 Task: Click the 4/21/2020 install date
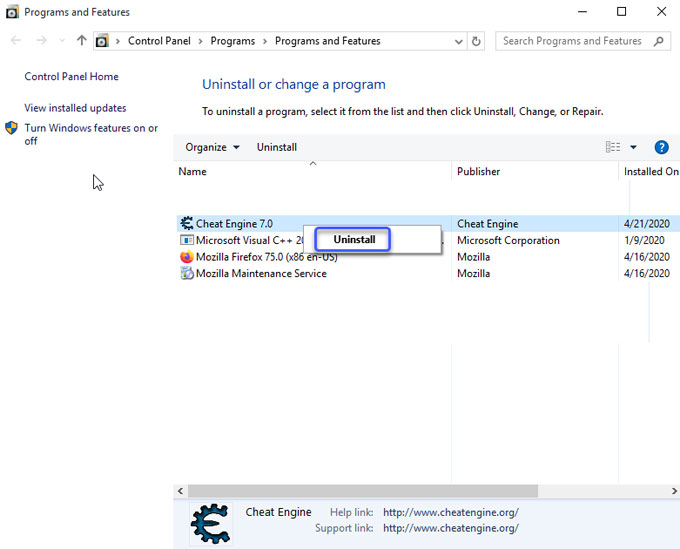(647, 224)
